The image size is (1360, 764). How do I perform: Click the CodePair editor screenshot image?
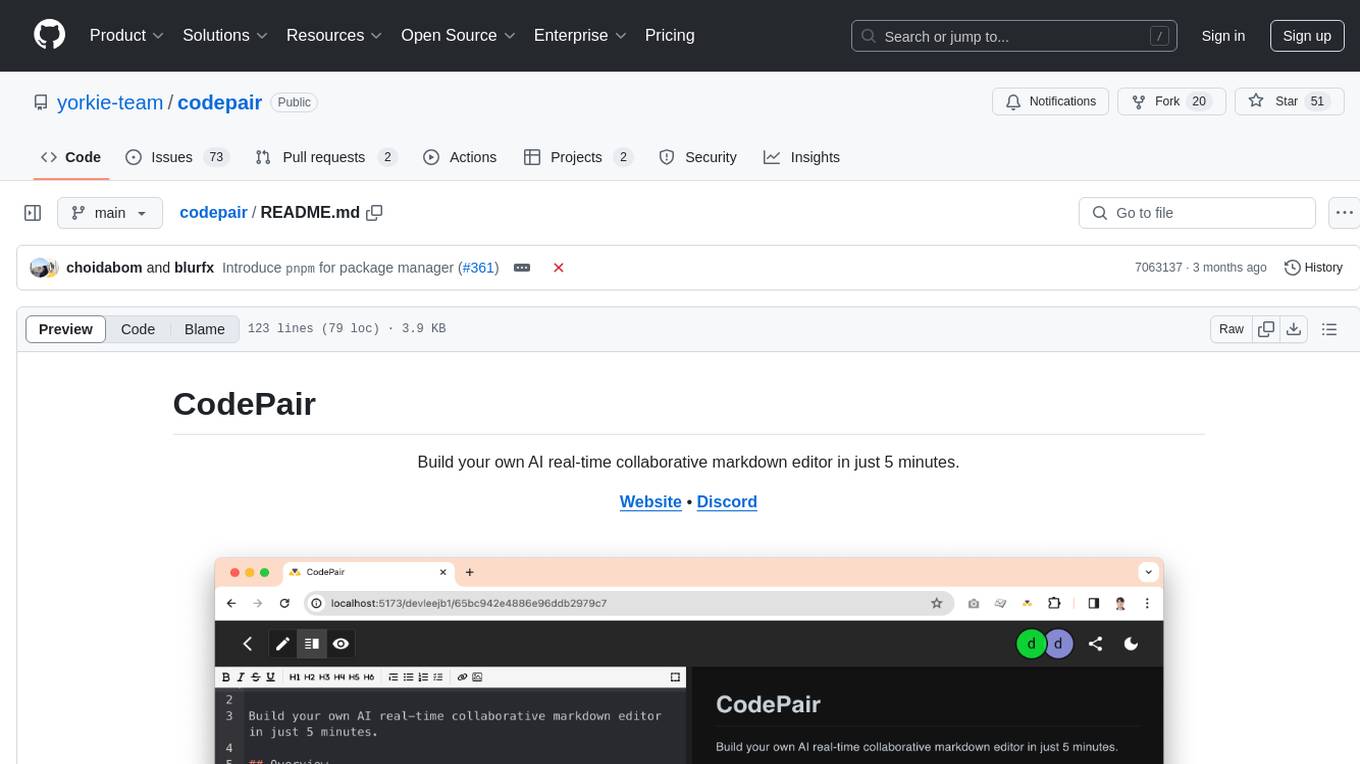point(689,660)
